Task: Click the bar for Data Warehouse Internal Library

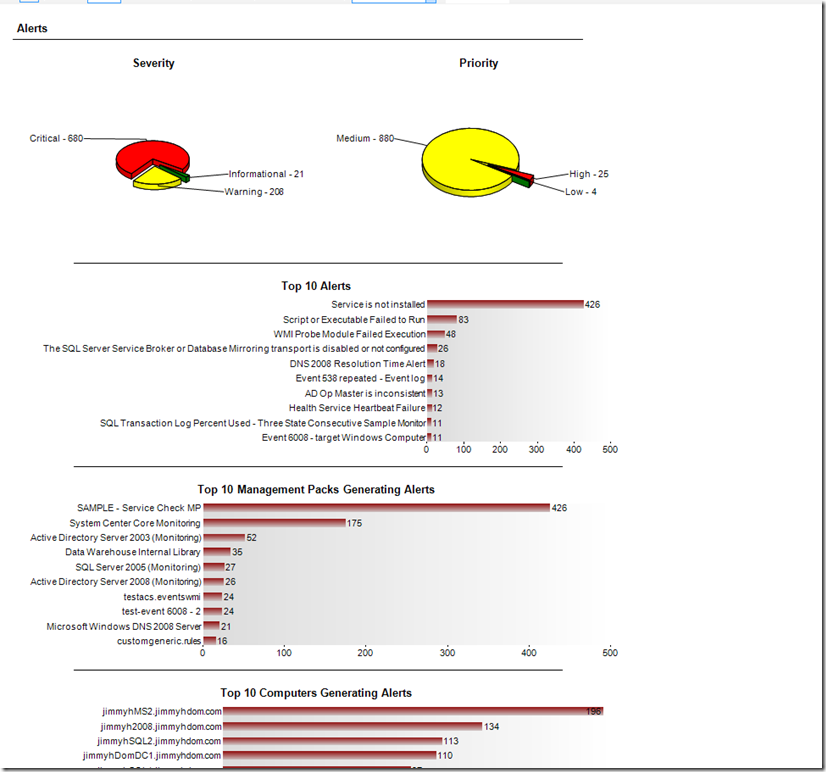Action: tap(217, 552)
